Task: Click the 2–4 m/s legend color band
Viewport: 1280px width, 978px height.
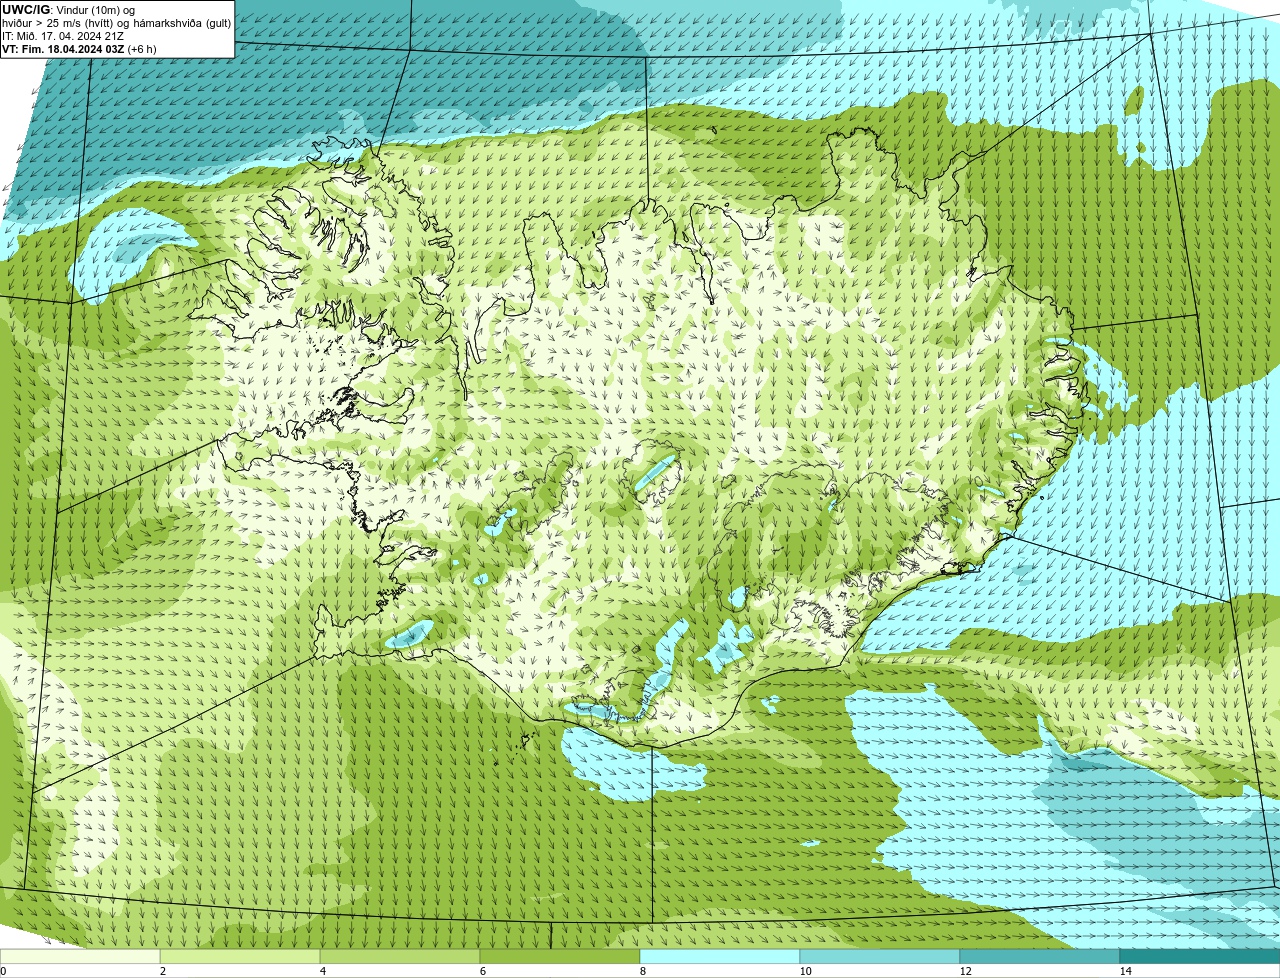Action: [x=240, y=956]
